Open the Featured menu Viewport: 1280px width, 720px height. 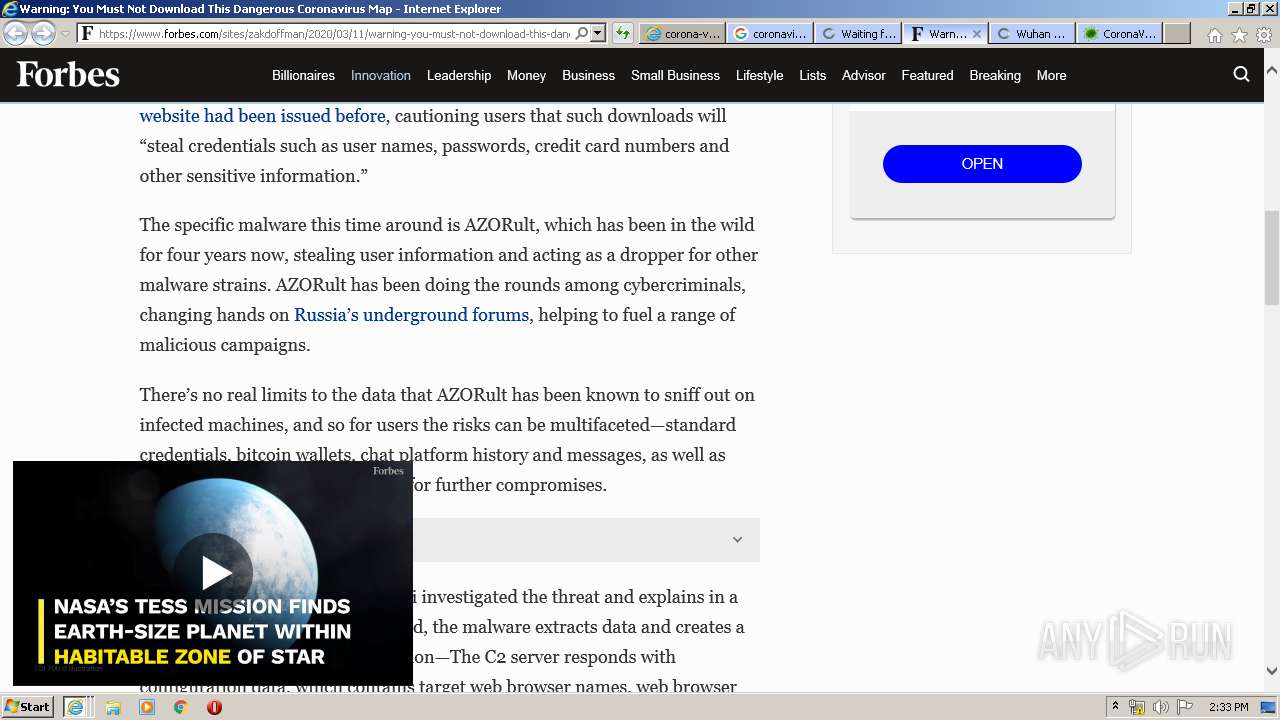pyautogui.click(x=927, y=75)
